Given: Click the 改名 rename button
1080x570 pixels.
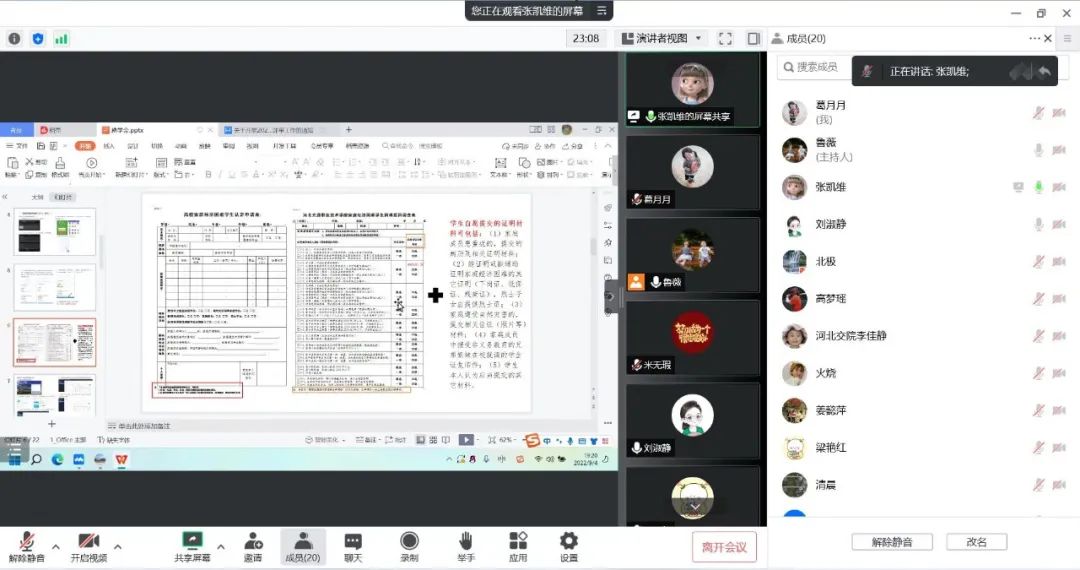Looking at the screenshot, I should point(976,542).
